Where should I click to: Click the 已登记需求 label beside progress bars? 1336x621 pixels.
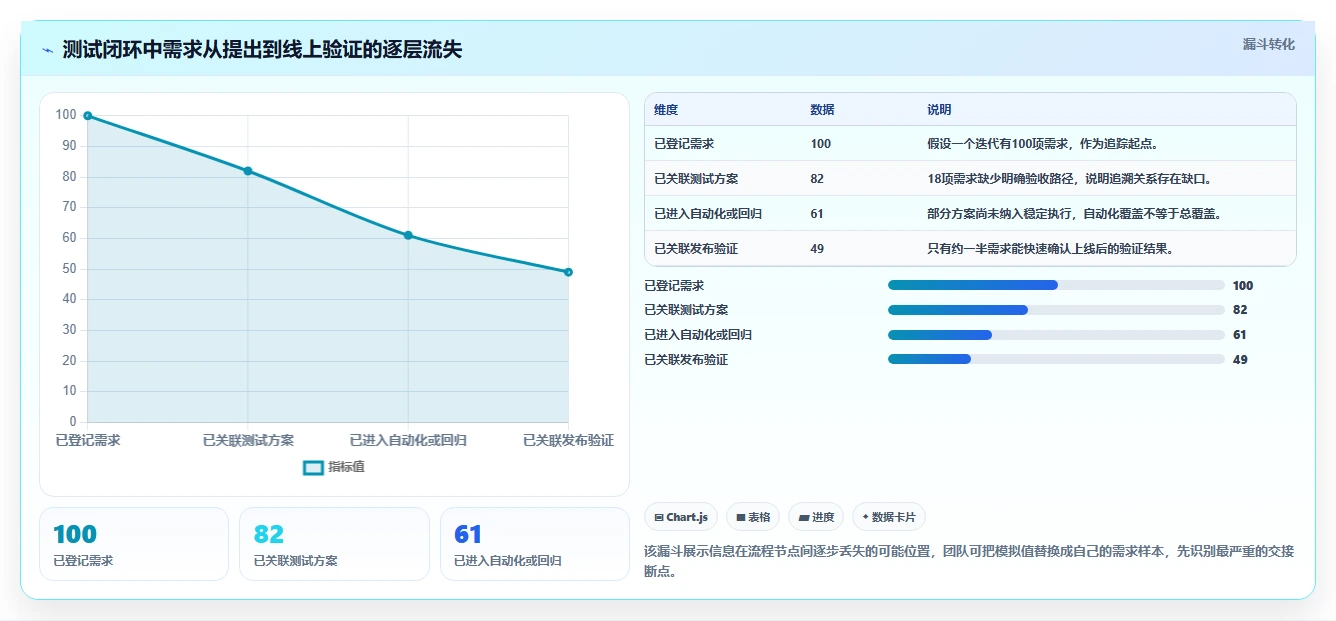[x=674, y=286]
